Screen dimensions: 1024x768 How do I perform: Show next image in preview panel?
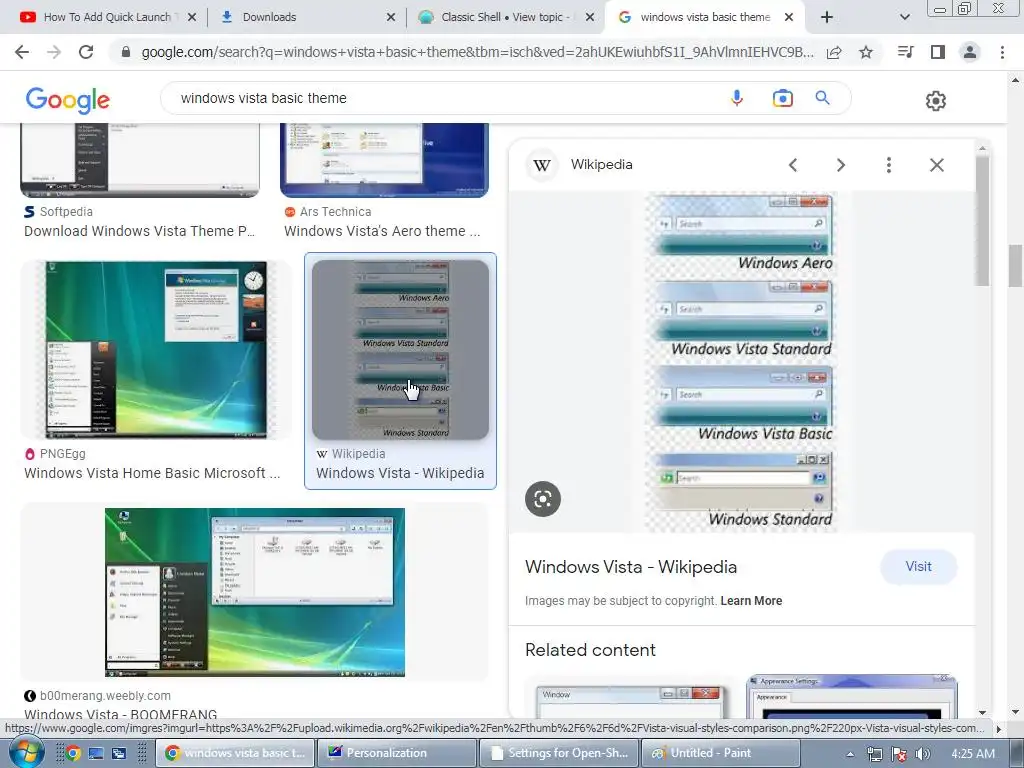(x=841, y=165)
